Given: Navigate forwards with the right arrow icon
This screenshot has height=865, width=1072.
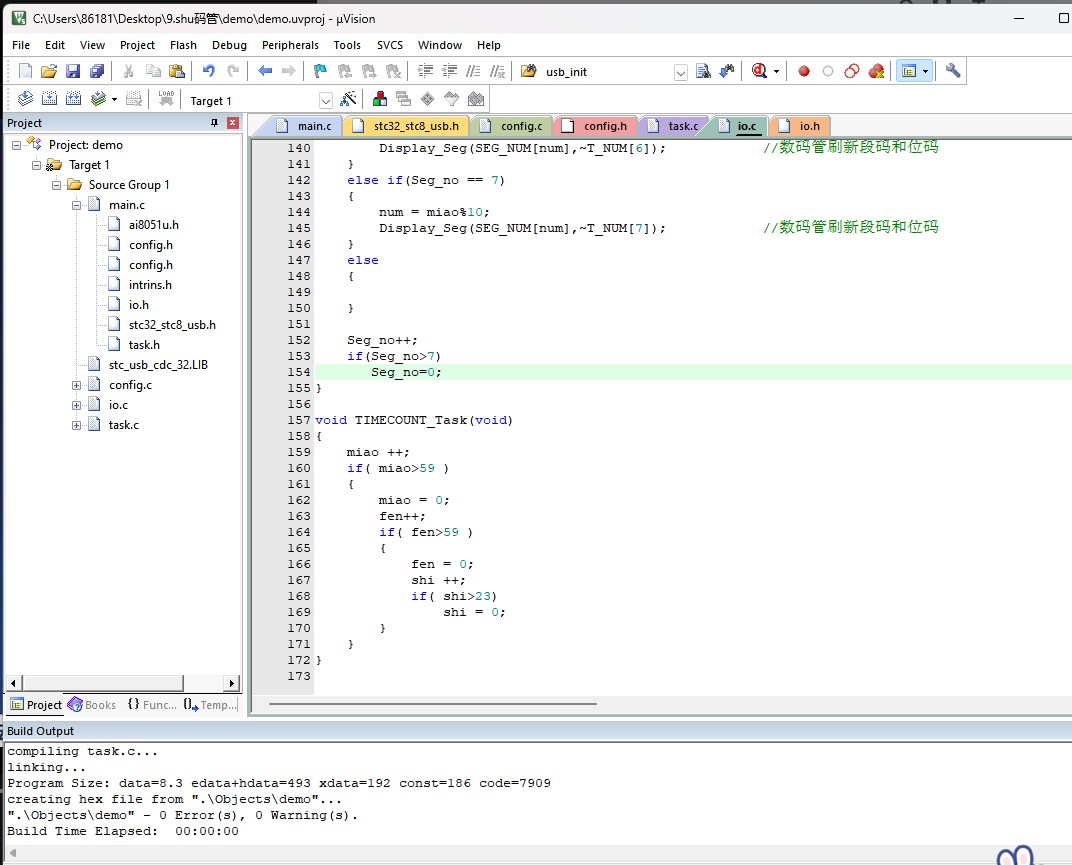Looking at the screenshot, I should tap(289, 71).
